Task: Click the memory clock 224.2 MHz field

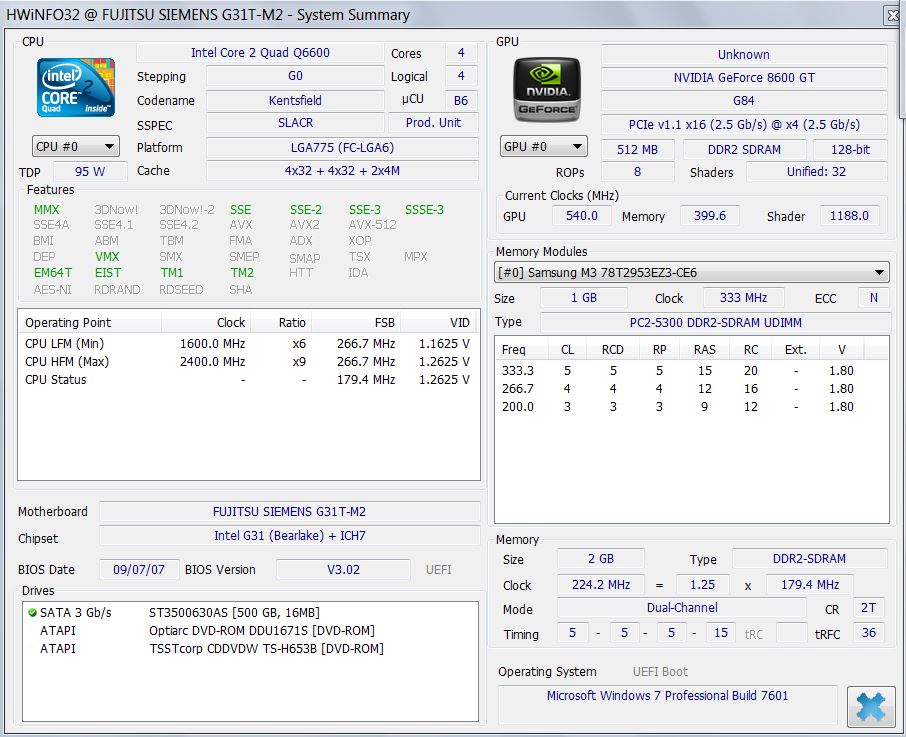Action: coord(601,585)
